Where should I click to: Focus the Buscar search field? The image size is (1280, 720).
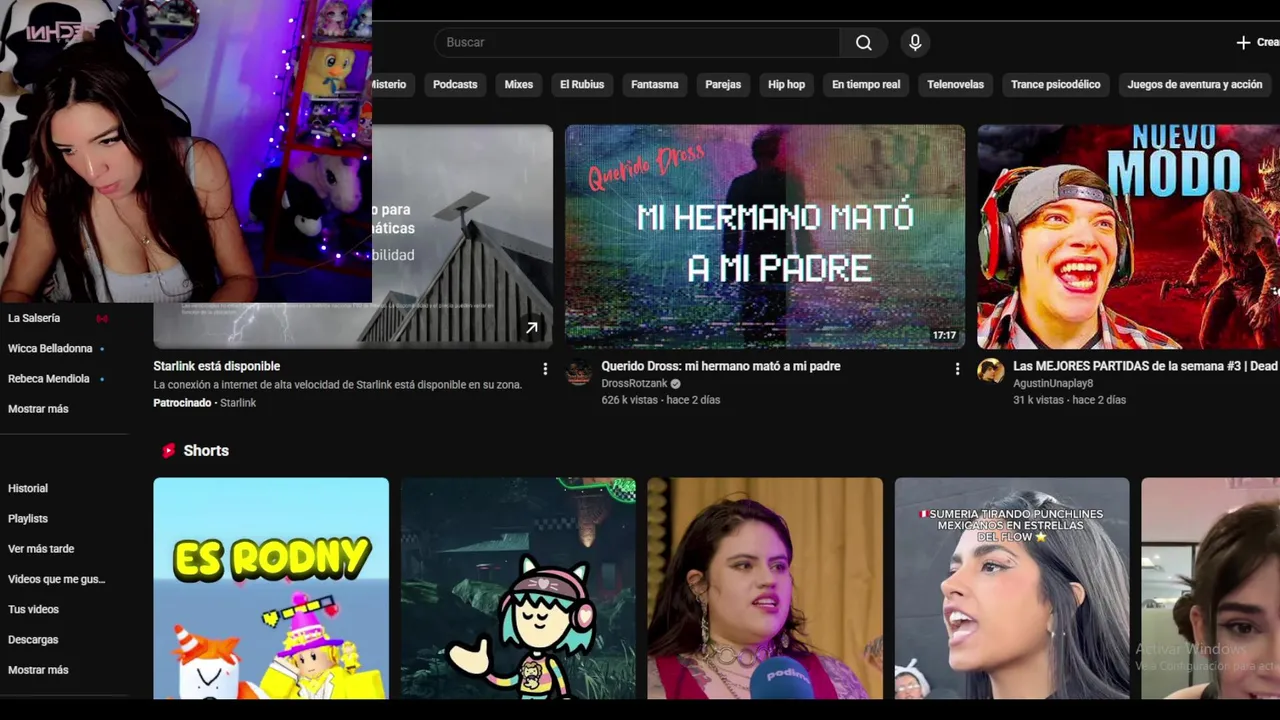[638, 42]
